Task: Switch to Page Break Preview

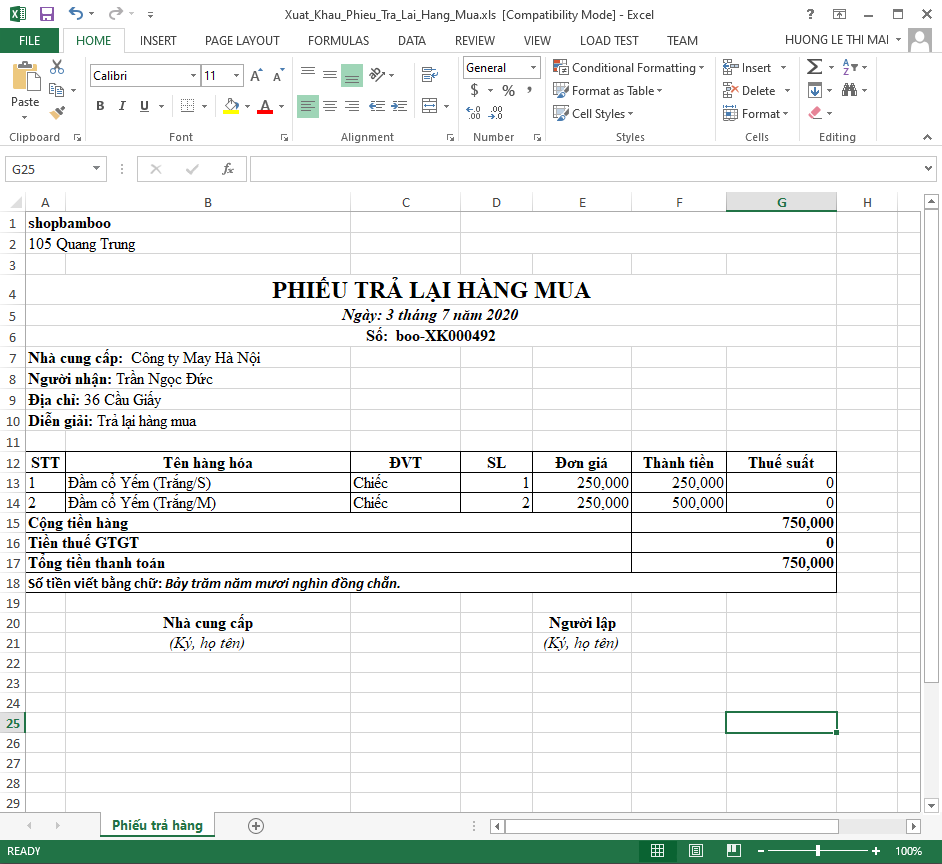Action: tap(734, 851)
